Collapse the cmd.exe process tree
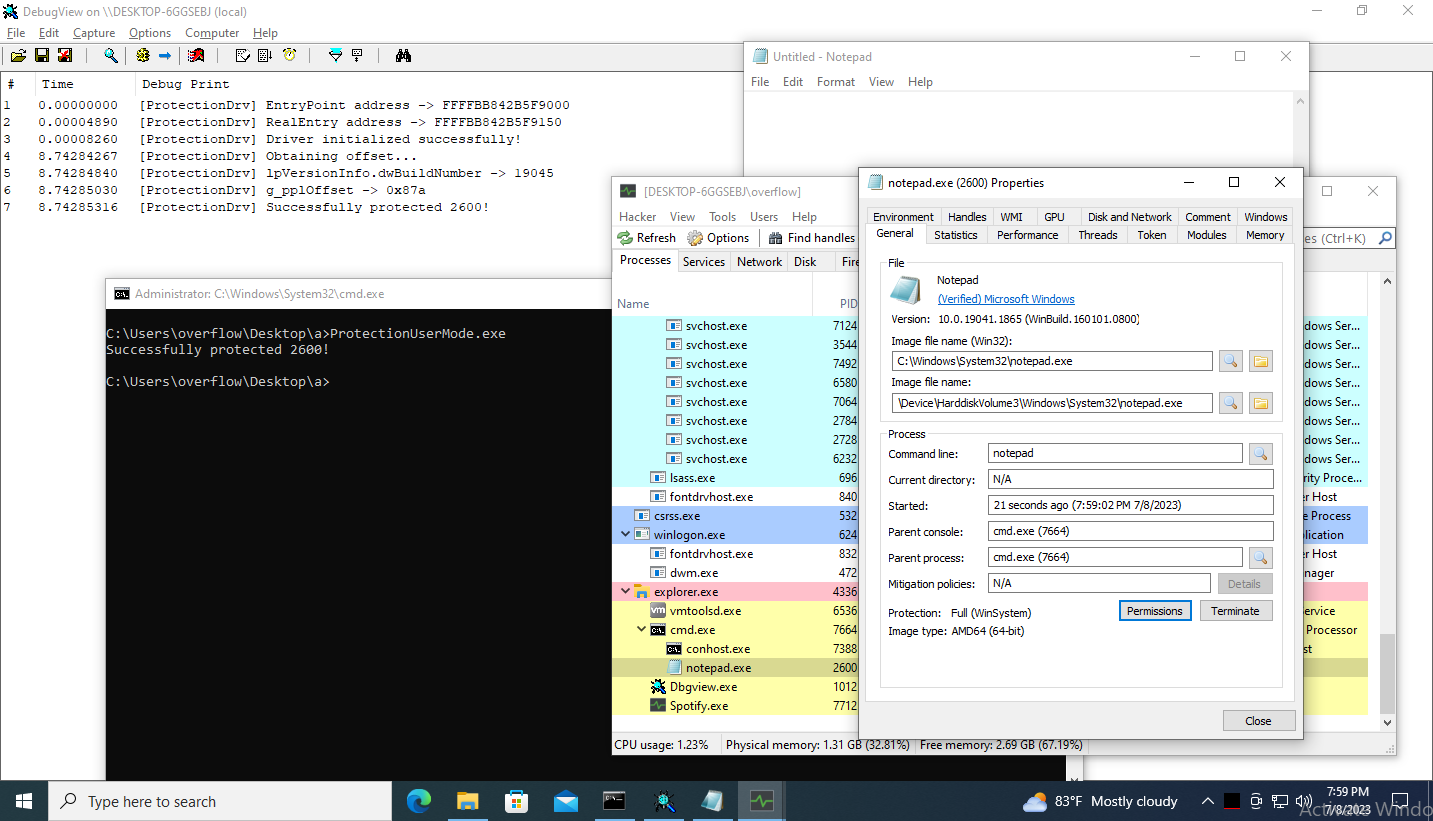 pyautogui.click(x=641, y=629)
